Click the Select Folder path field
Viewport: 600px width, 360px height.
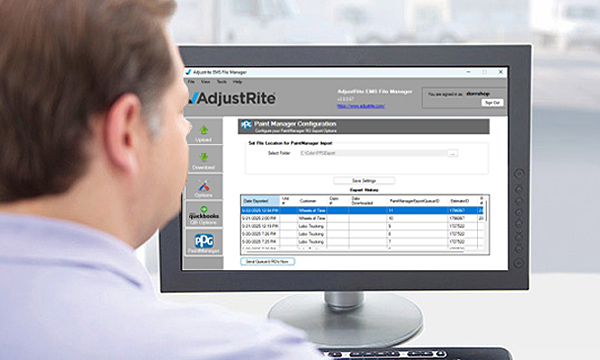coord(373,153)
